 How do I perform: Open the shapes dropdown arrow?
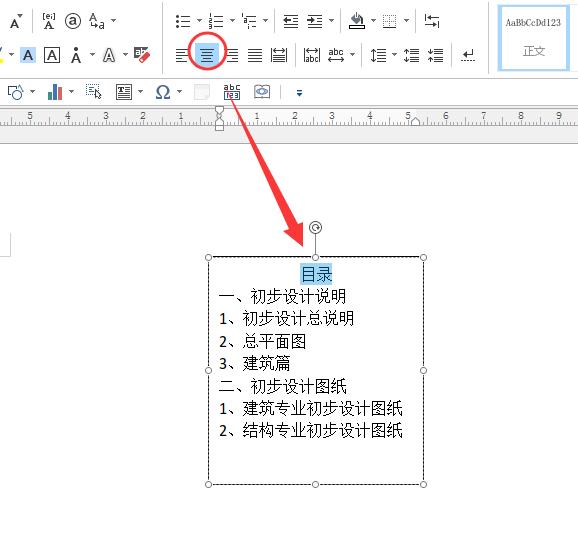click(x=32, y=91)
